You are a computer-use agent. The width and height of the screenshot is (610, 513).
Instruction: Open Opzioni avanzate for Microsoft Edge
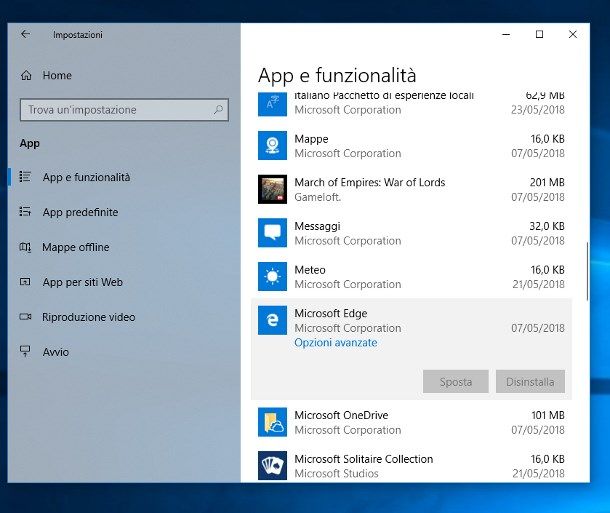tap(336, 343)
